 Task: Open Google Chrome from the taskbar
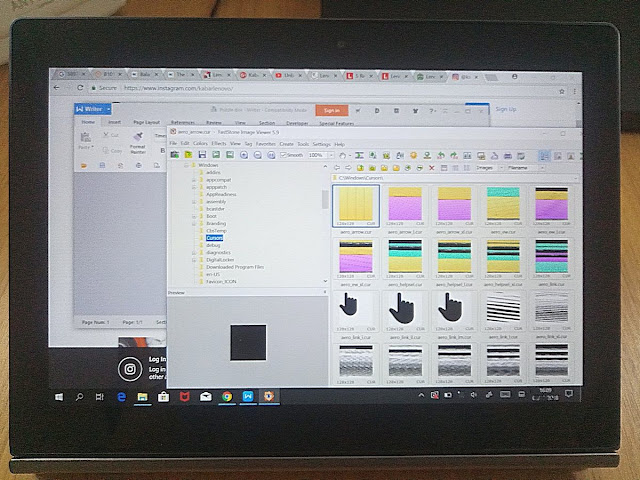coord(227,397)
